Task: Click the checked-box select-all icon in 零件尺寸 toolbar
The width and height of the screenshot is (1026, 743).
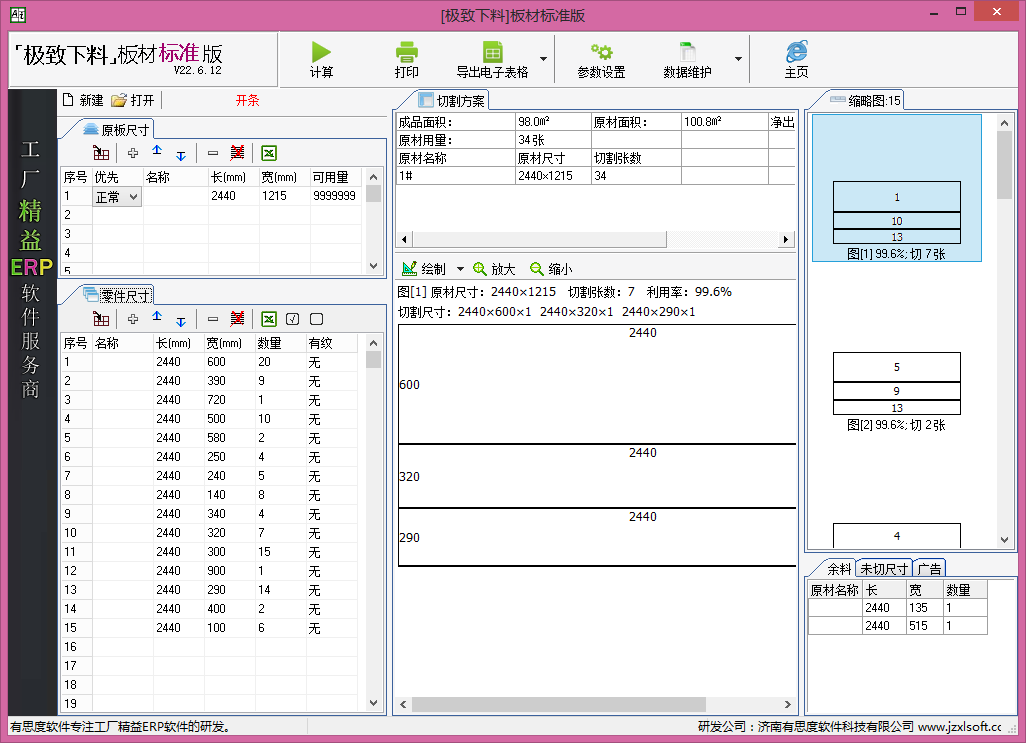Action: click(x=292, y=319)
